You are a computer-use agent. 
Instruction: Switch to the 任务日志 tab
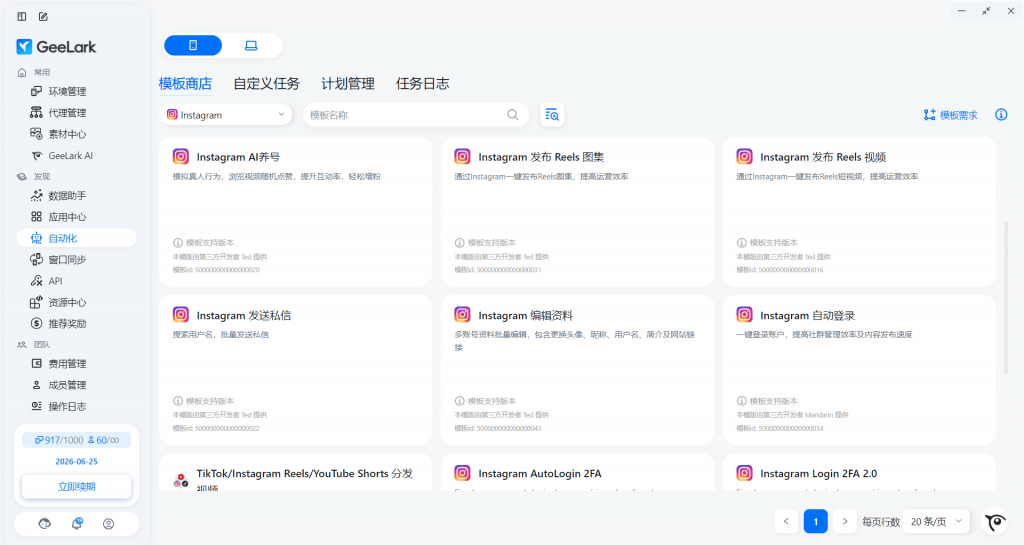pyautogui.click(x=422, y=84)
